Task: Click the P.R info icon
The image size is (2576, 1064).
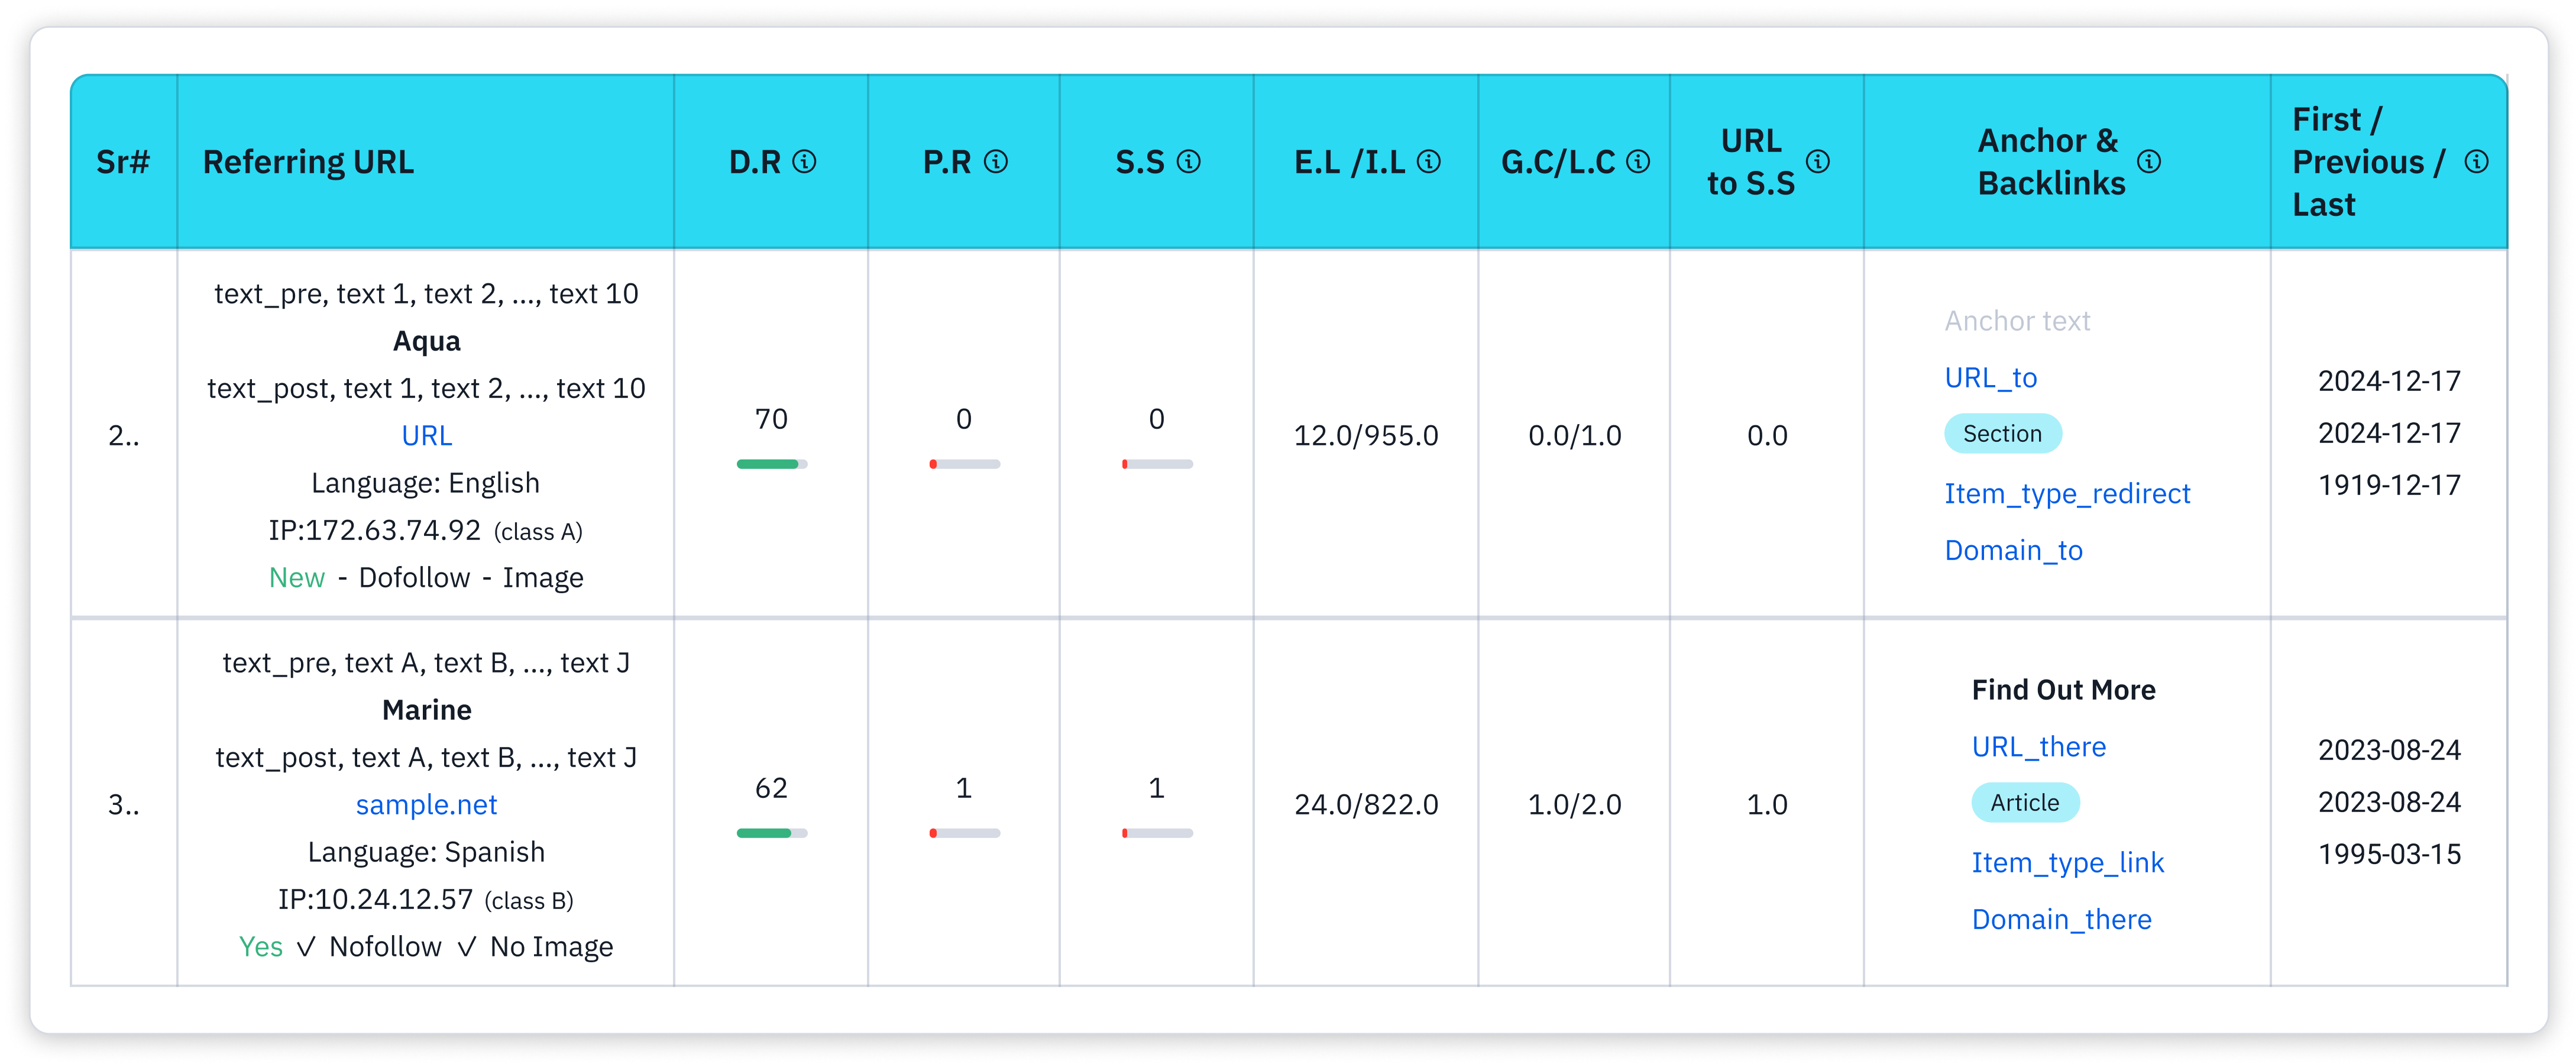Action: [x=996, y=161]
